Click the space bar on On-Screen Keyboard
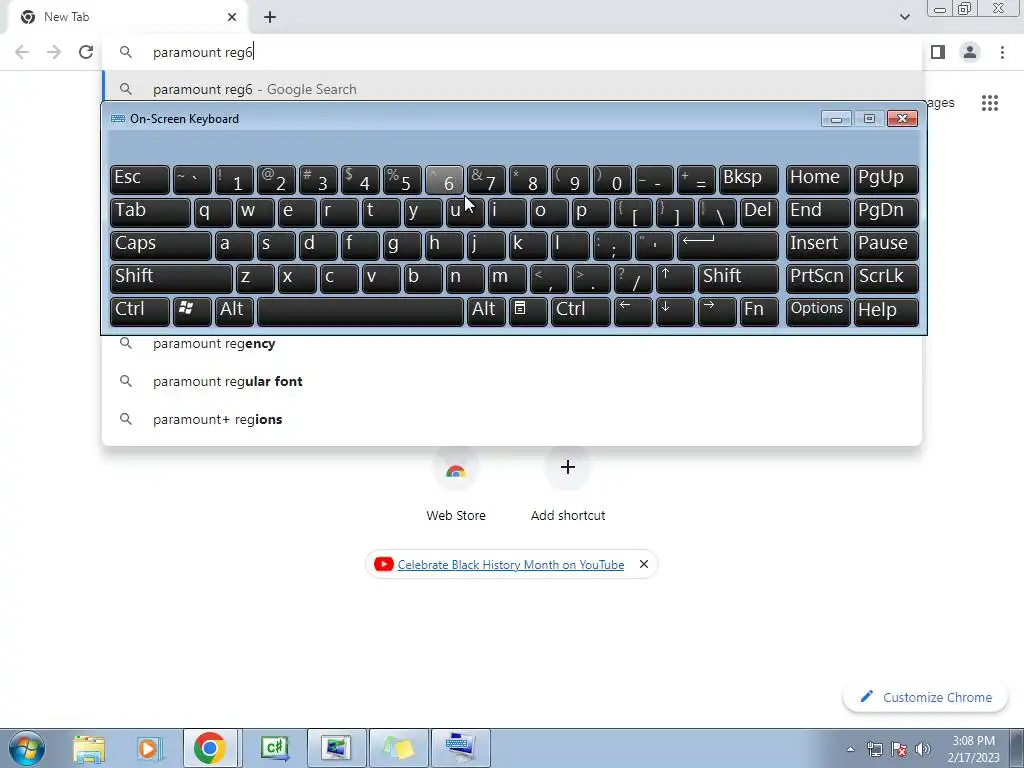1024x768 pixels. [360, 311]
